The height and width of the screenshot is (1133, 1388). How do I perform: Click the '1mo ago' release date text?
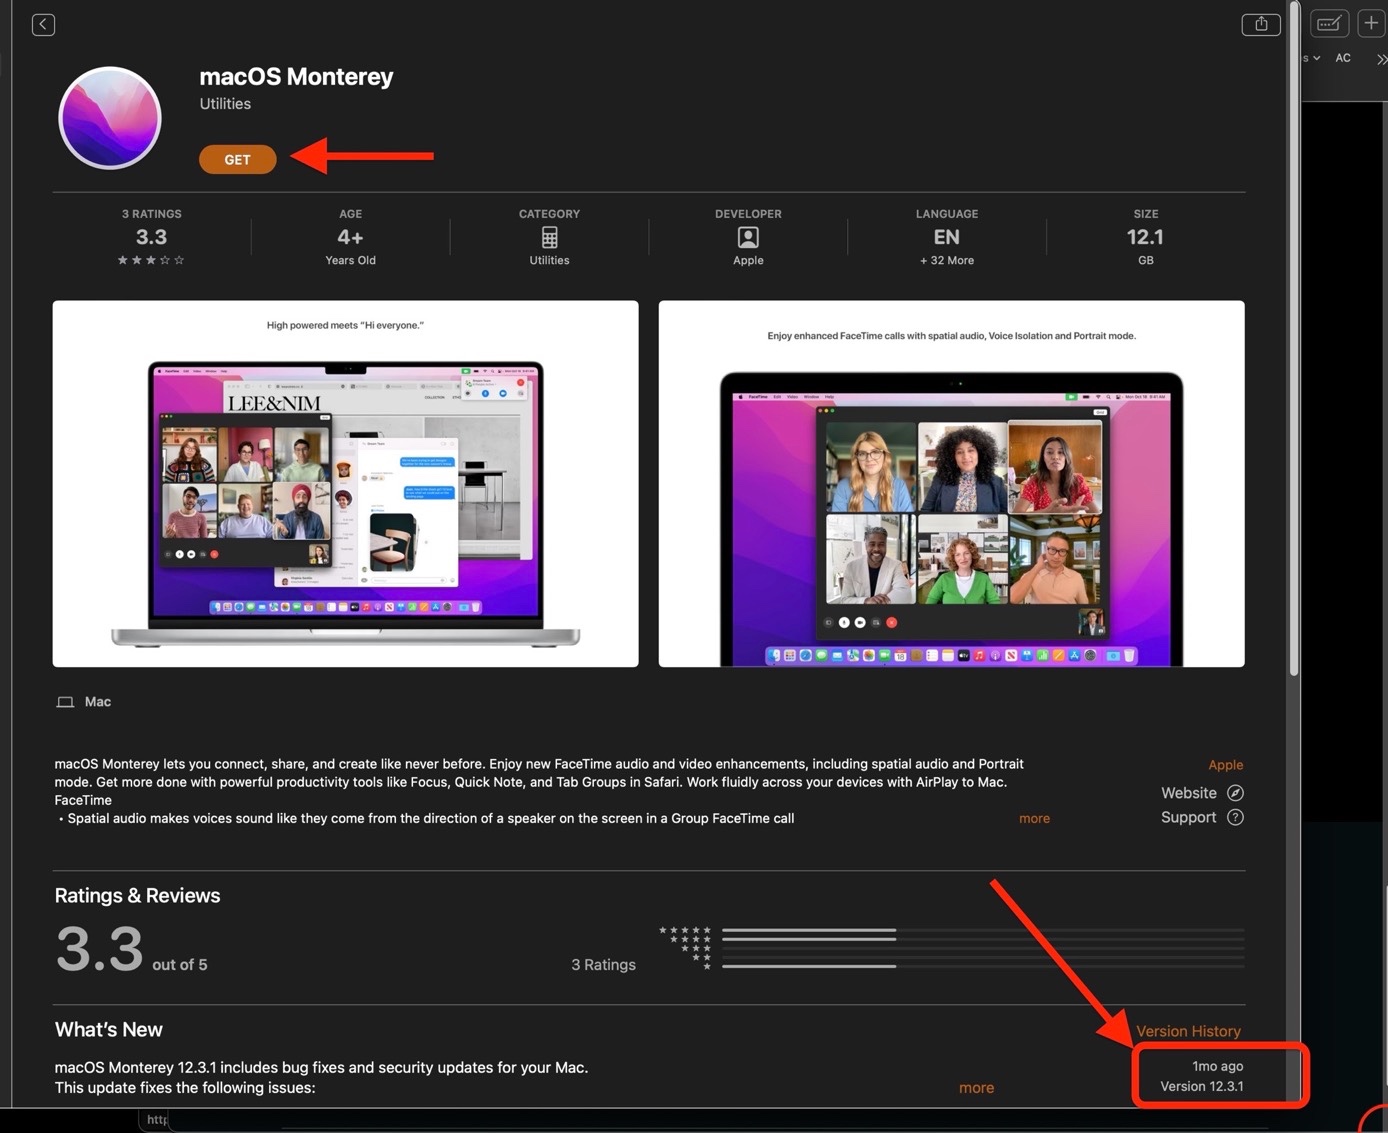pos(1218,1067)
